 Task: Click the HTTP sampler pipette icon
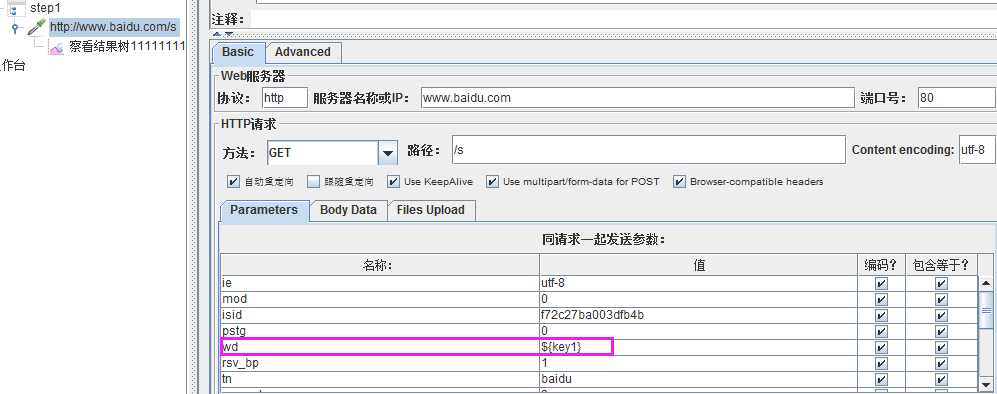37,27
